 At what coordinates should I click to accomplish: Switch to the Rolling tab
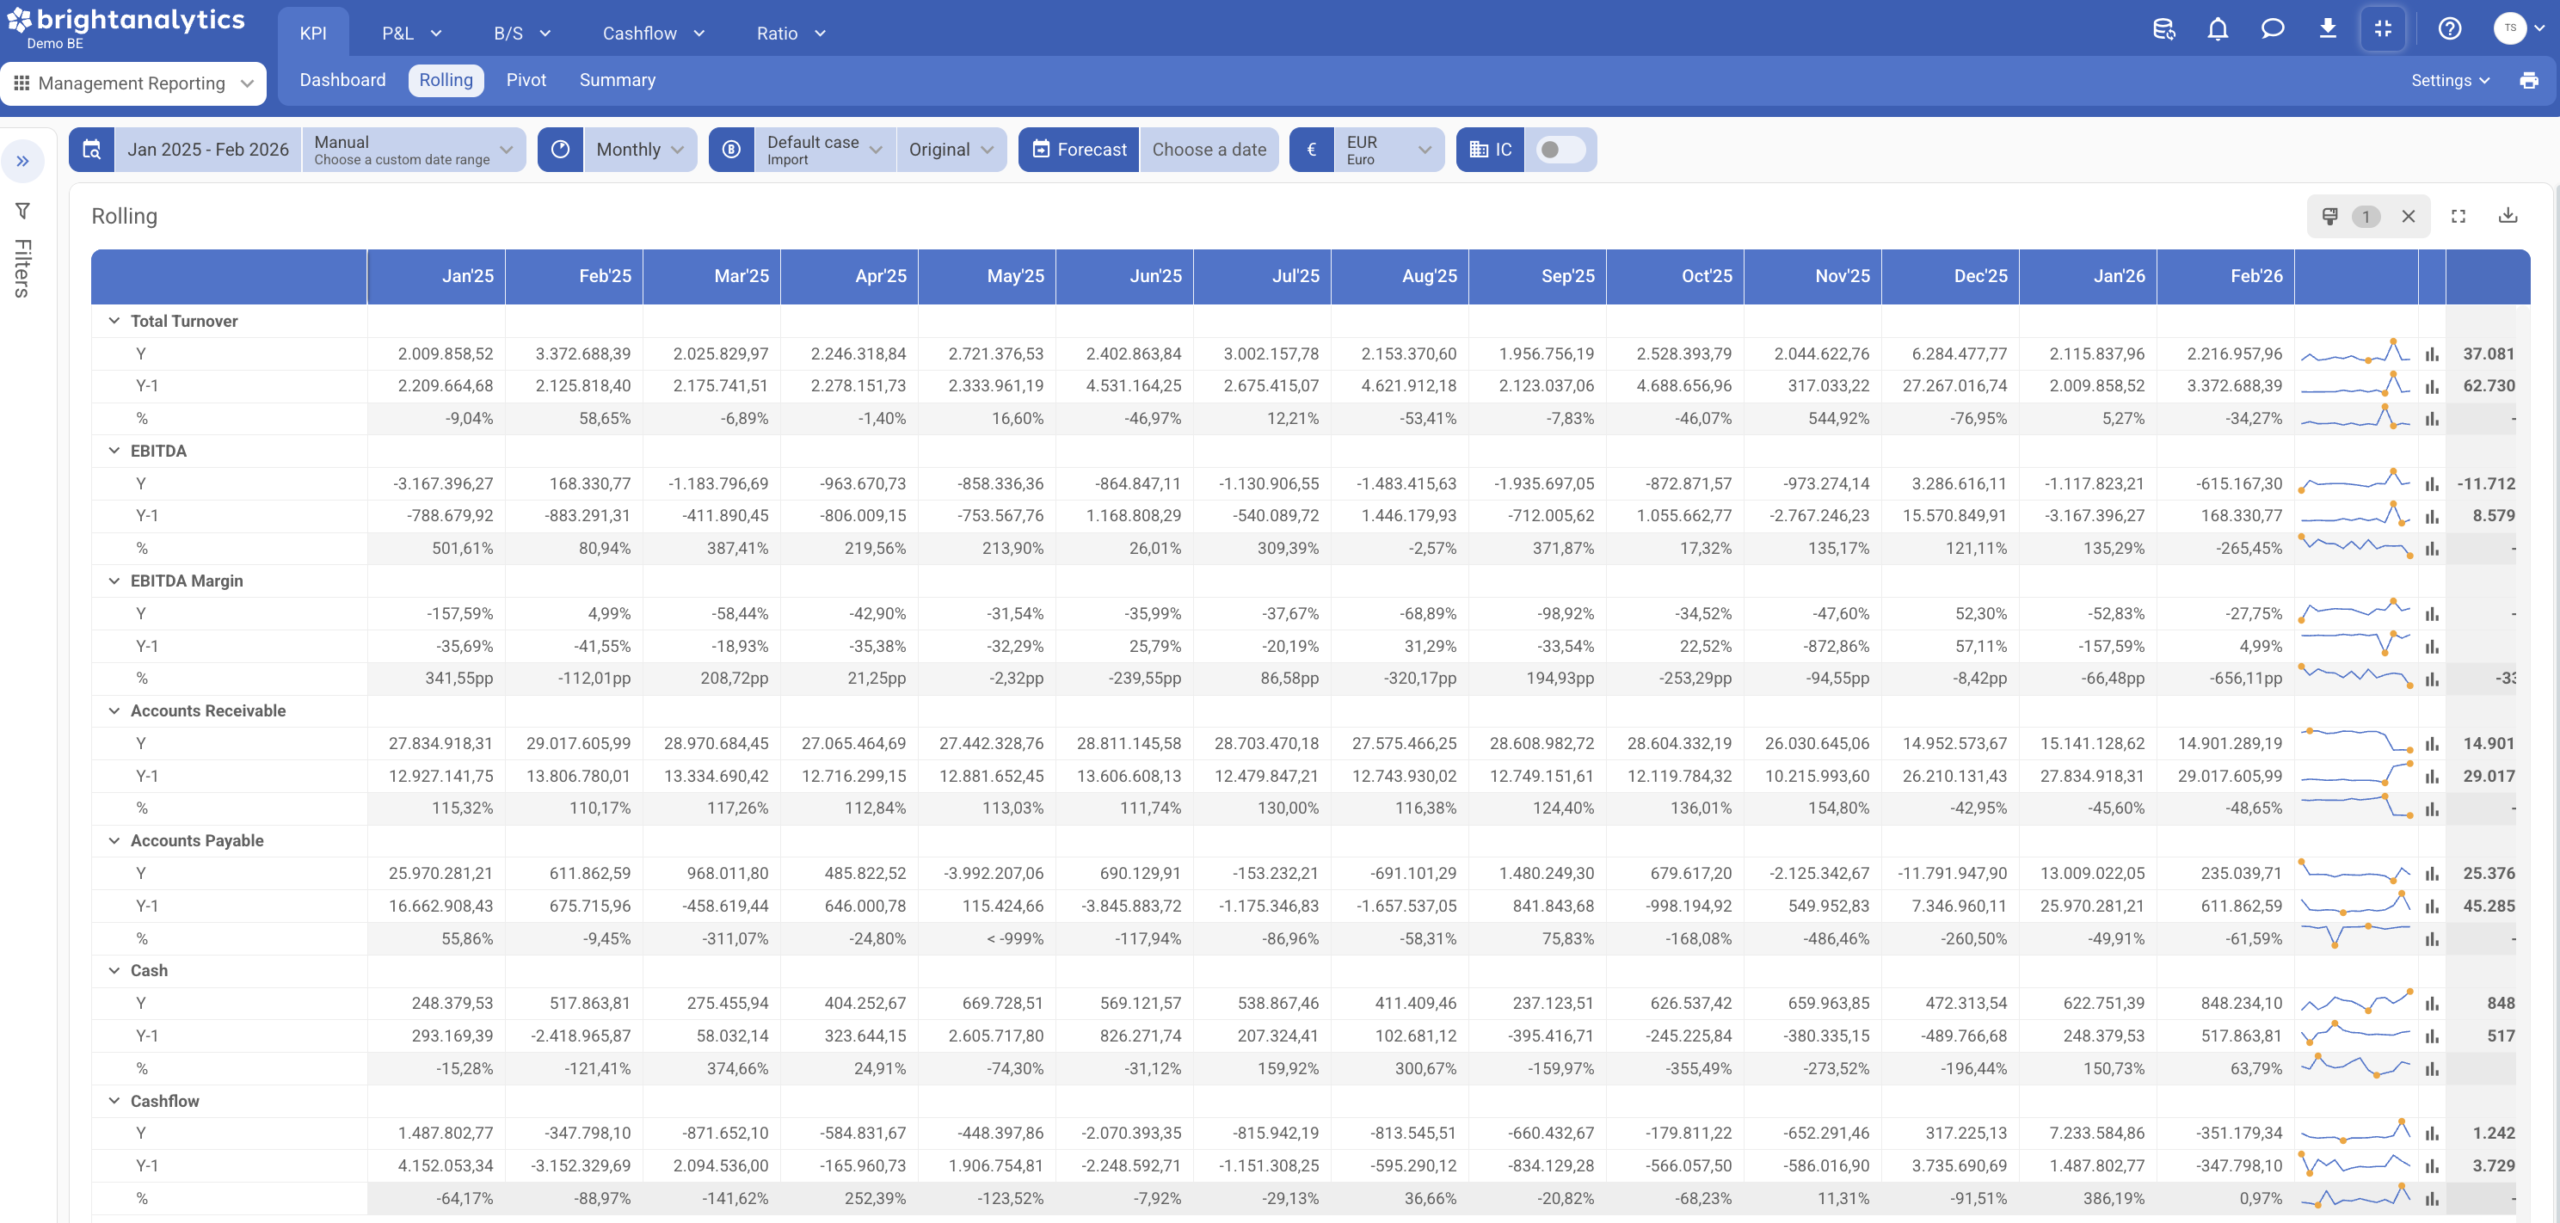[x=446, y=80]
